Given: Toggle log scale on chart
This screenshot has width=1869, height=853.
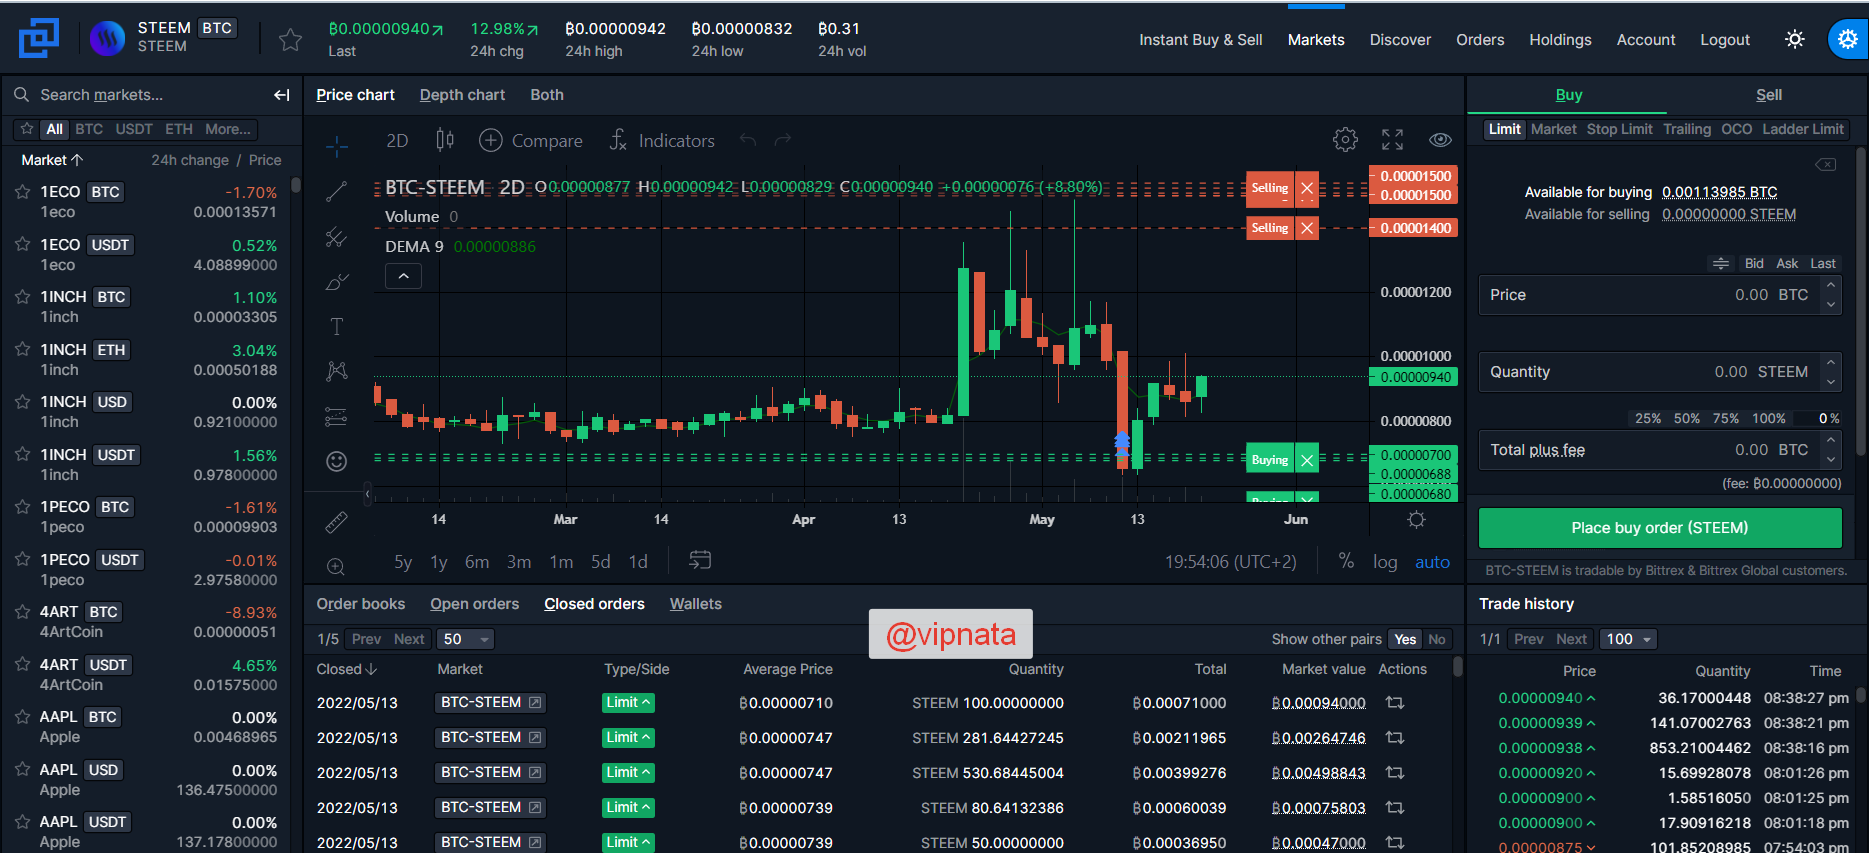Looking at the screenshot, I should [x=1385, y=562].
